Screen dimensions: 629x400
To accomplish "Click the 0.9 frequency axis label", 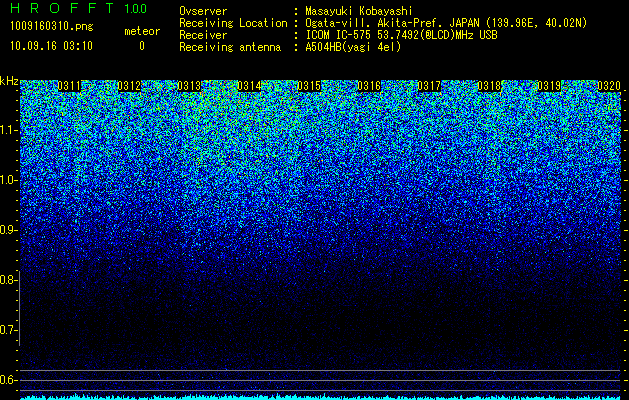I will (9, 230).
